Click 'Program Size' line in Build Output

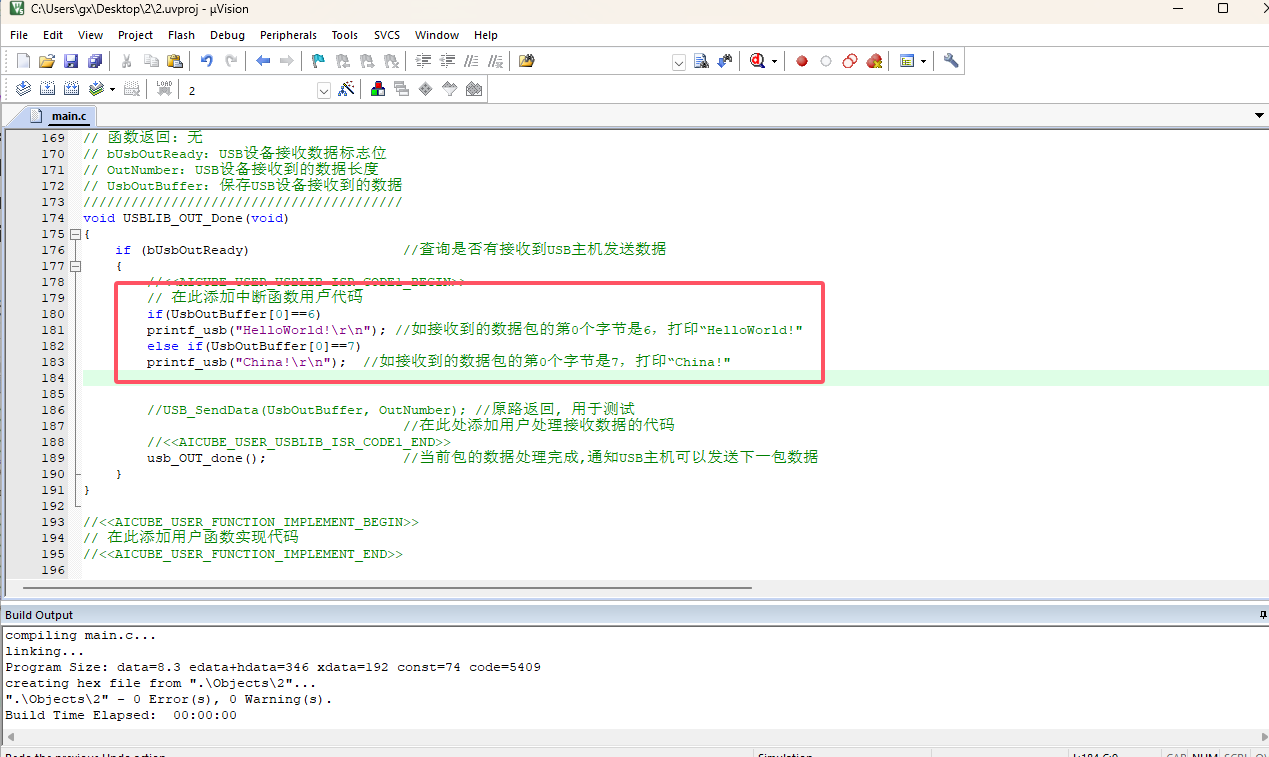273,667
